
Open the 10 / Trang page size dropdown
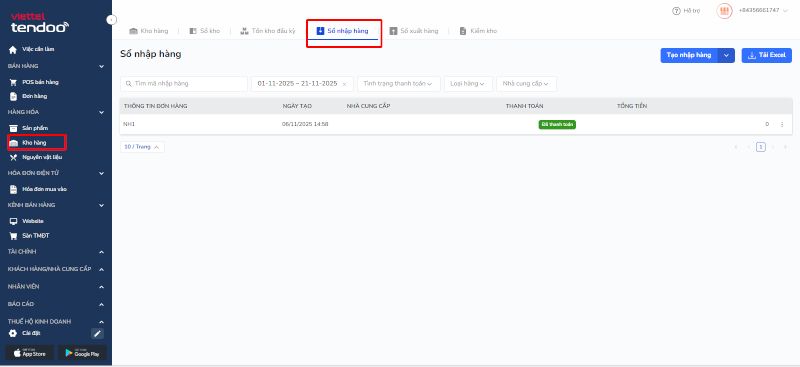(x=142, y=147)
